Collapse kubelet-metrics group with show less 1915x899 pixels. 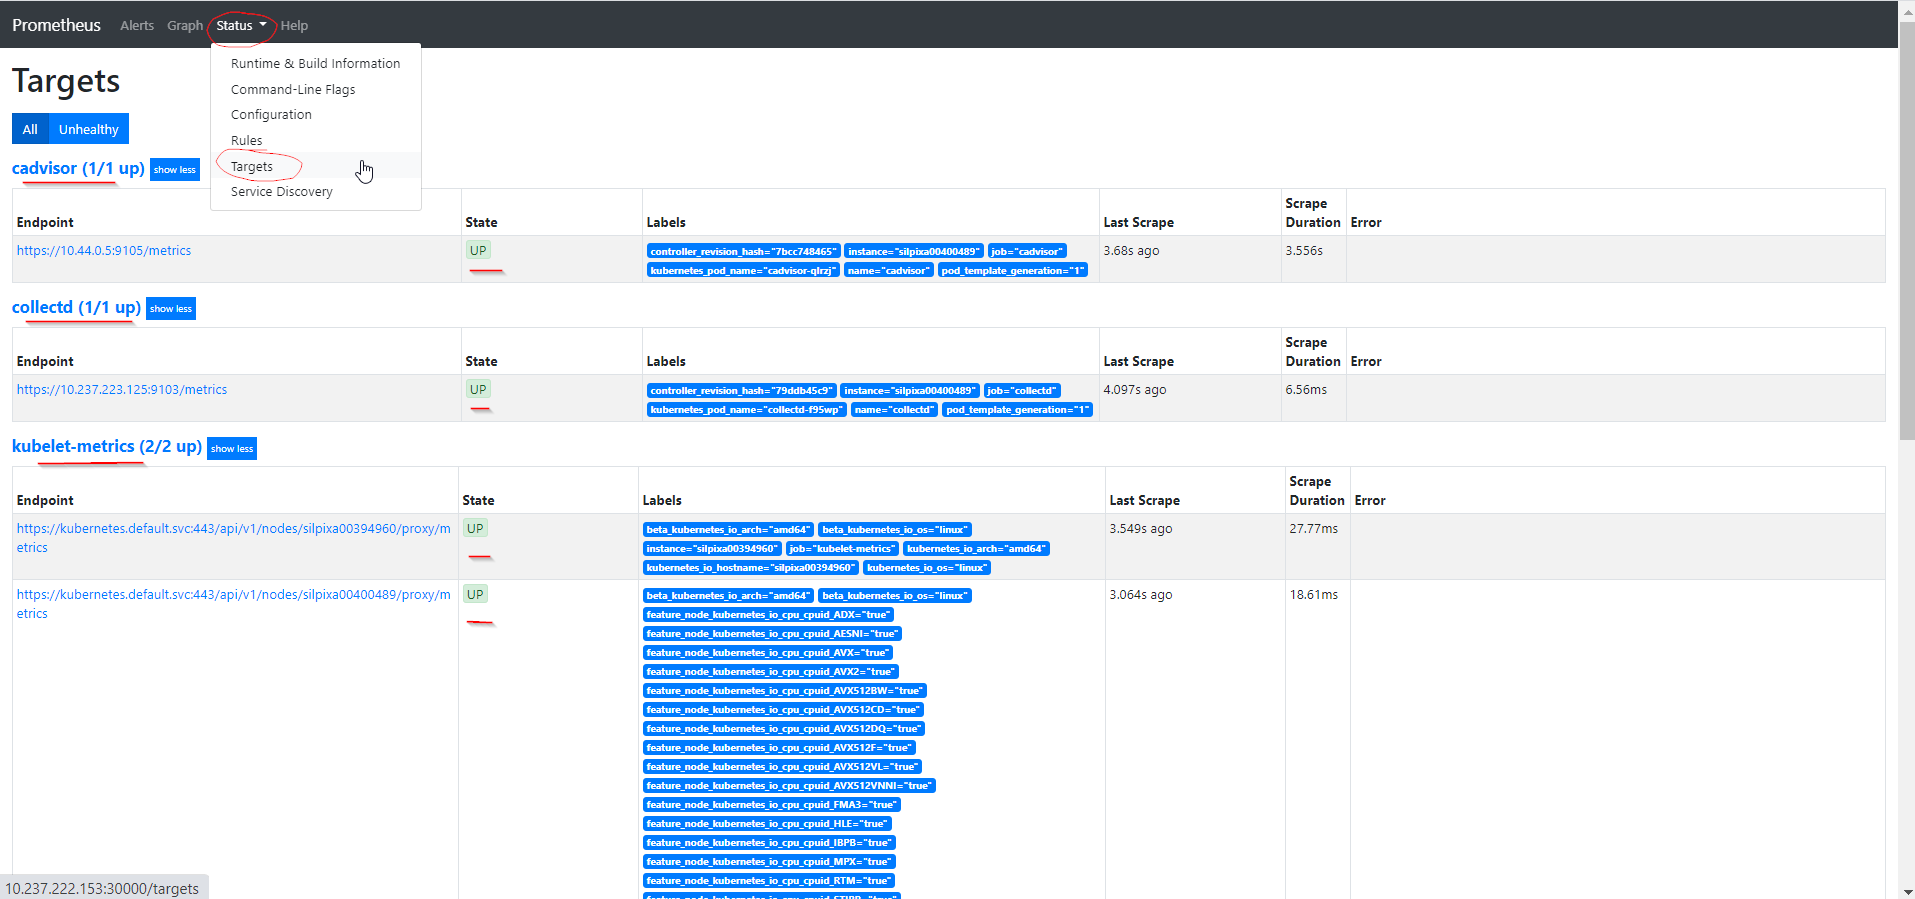[232, 448]
